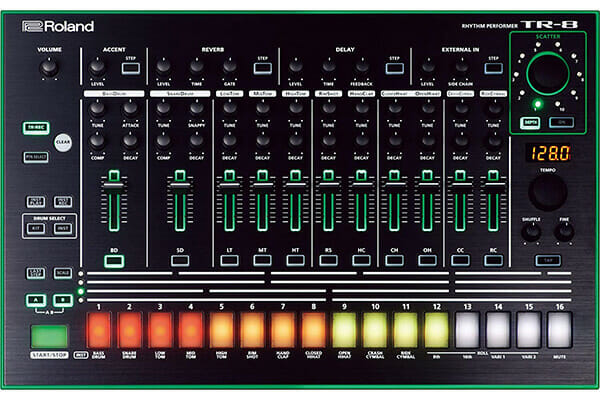Click the INST drum select button

point(63,229)
